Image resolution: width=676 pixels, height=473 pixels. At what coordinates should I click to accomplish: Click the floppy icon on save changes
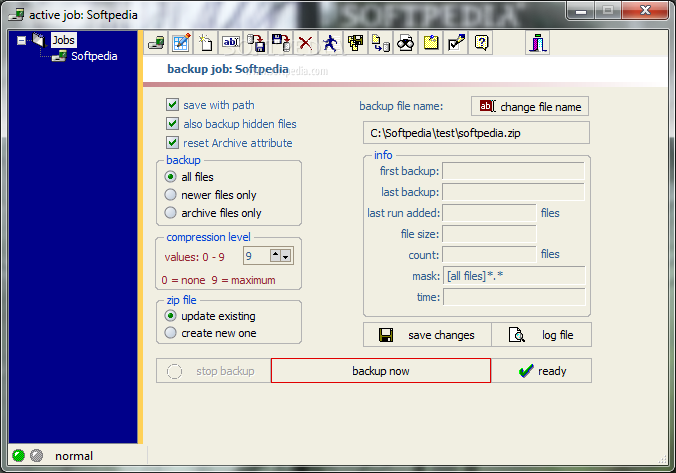point(386,335)
